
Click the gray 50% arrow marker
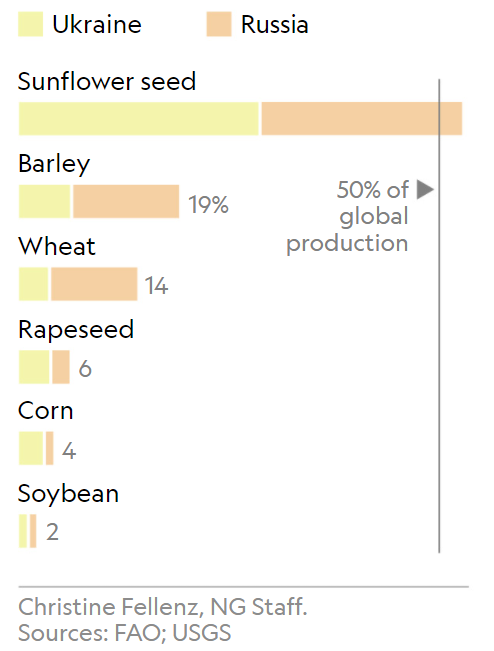[x=425, y=189]
